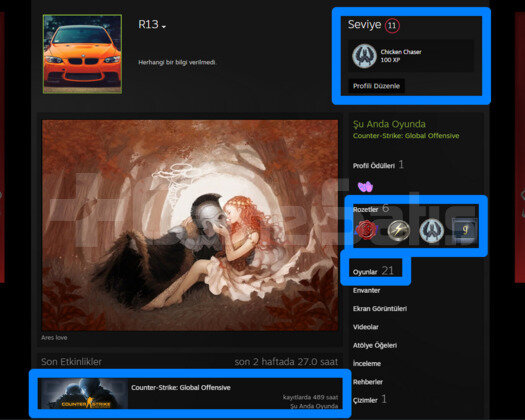The width and height of the screenshot is (525, 420).
Task: Select the yellow 9 games badge
Action: pyautogui.click(x=465, y=230)
